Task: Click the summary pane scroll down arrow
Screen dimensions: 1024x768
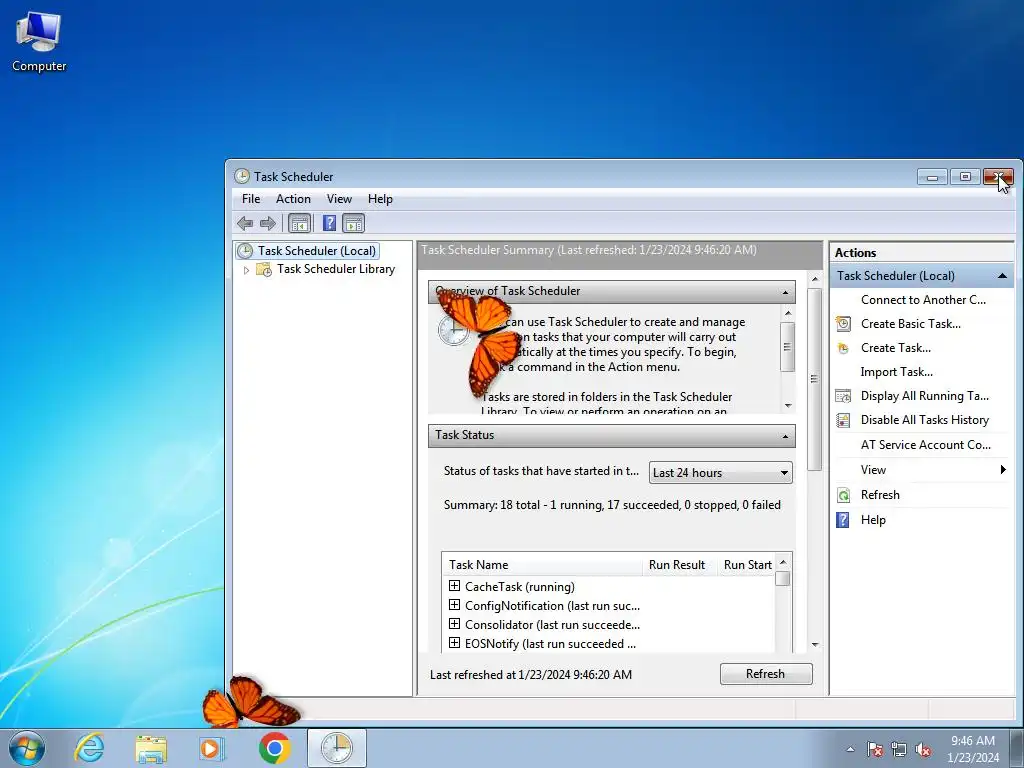Action: pos(814,645)
